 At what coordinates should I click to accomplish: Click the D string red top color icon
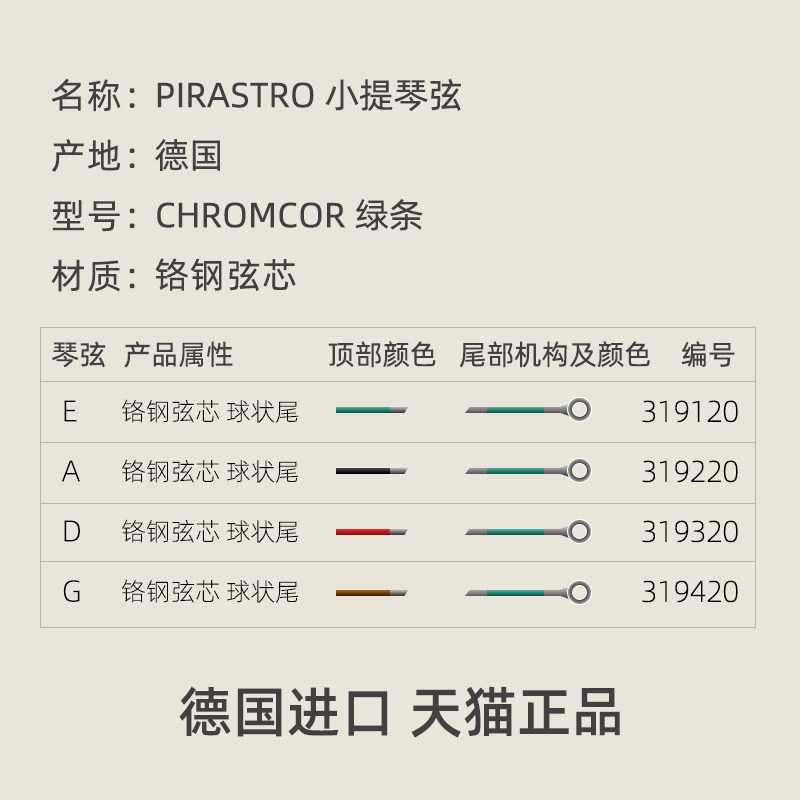(x=371, y=532)
